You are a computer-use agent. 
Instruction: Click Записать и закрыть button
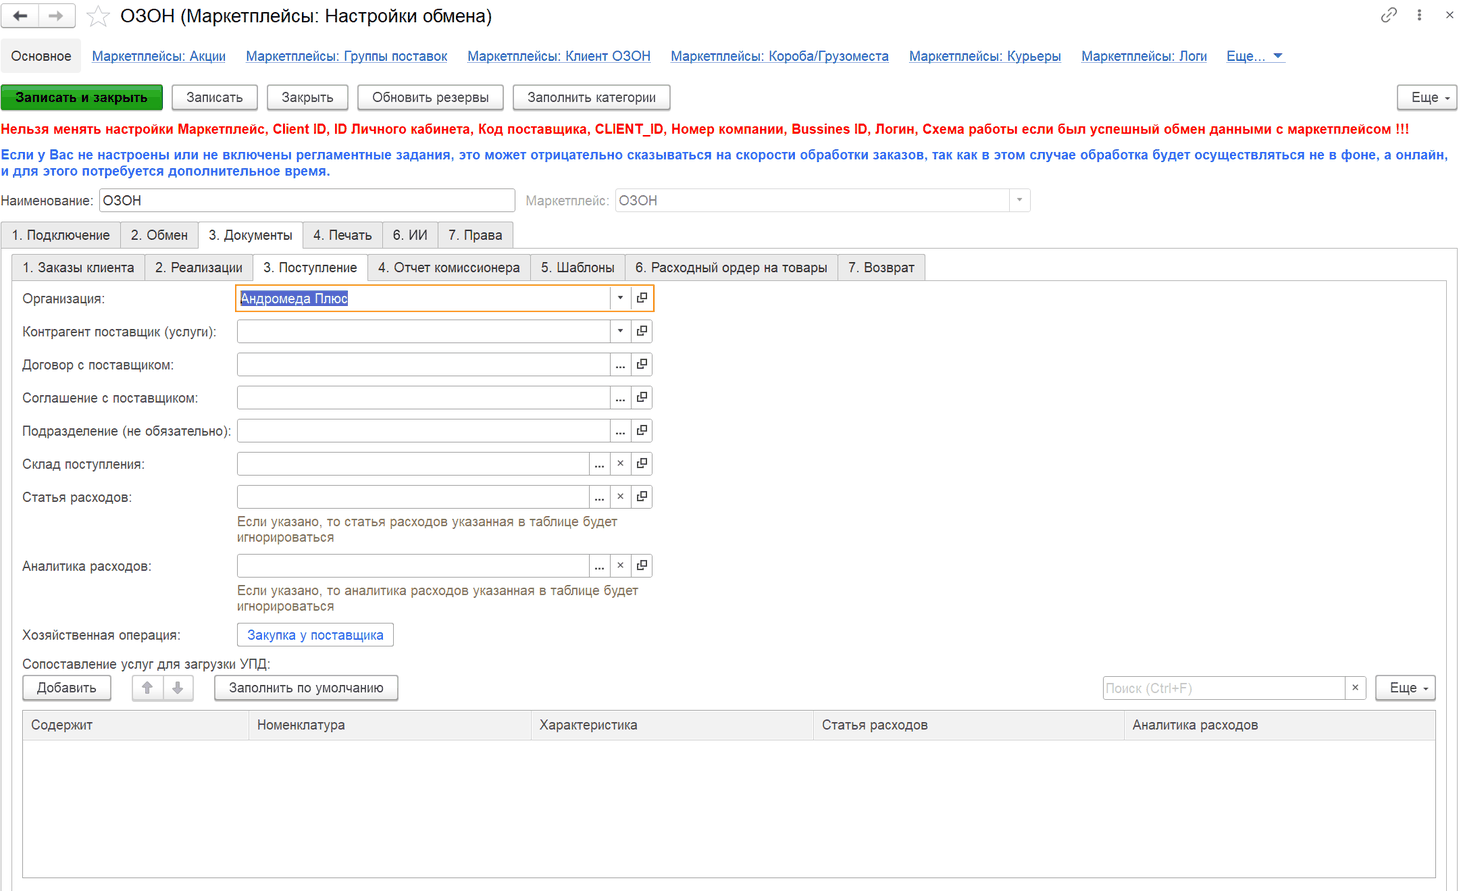point(81,97)
